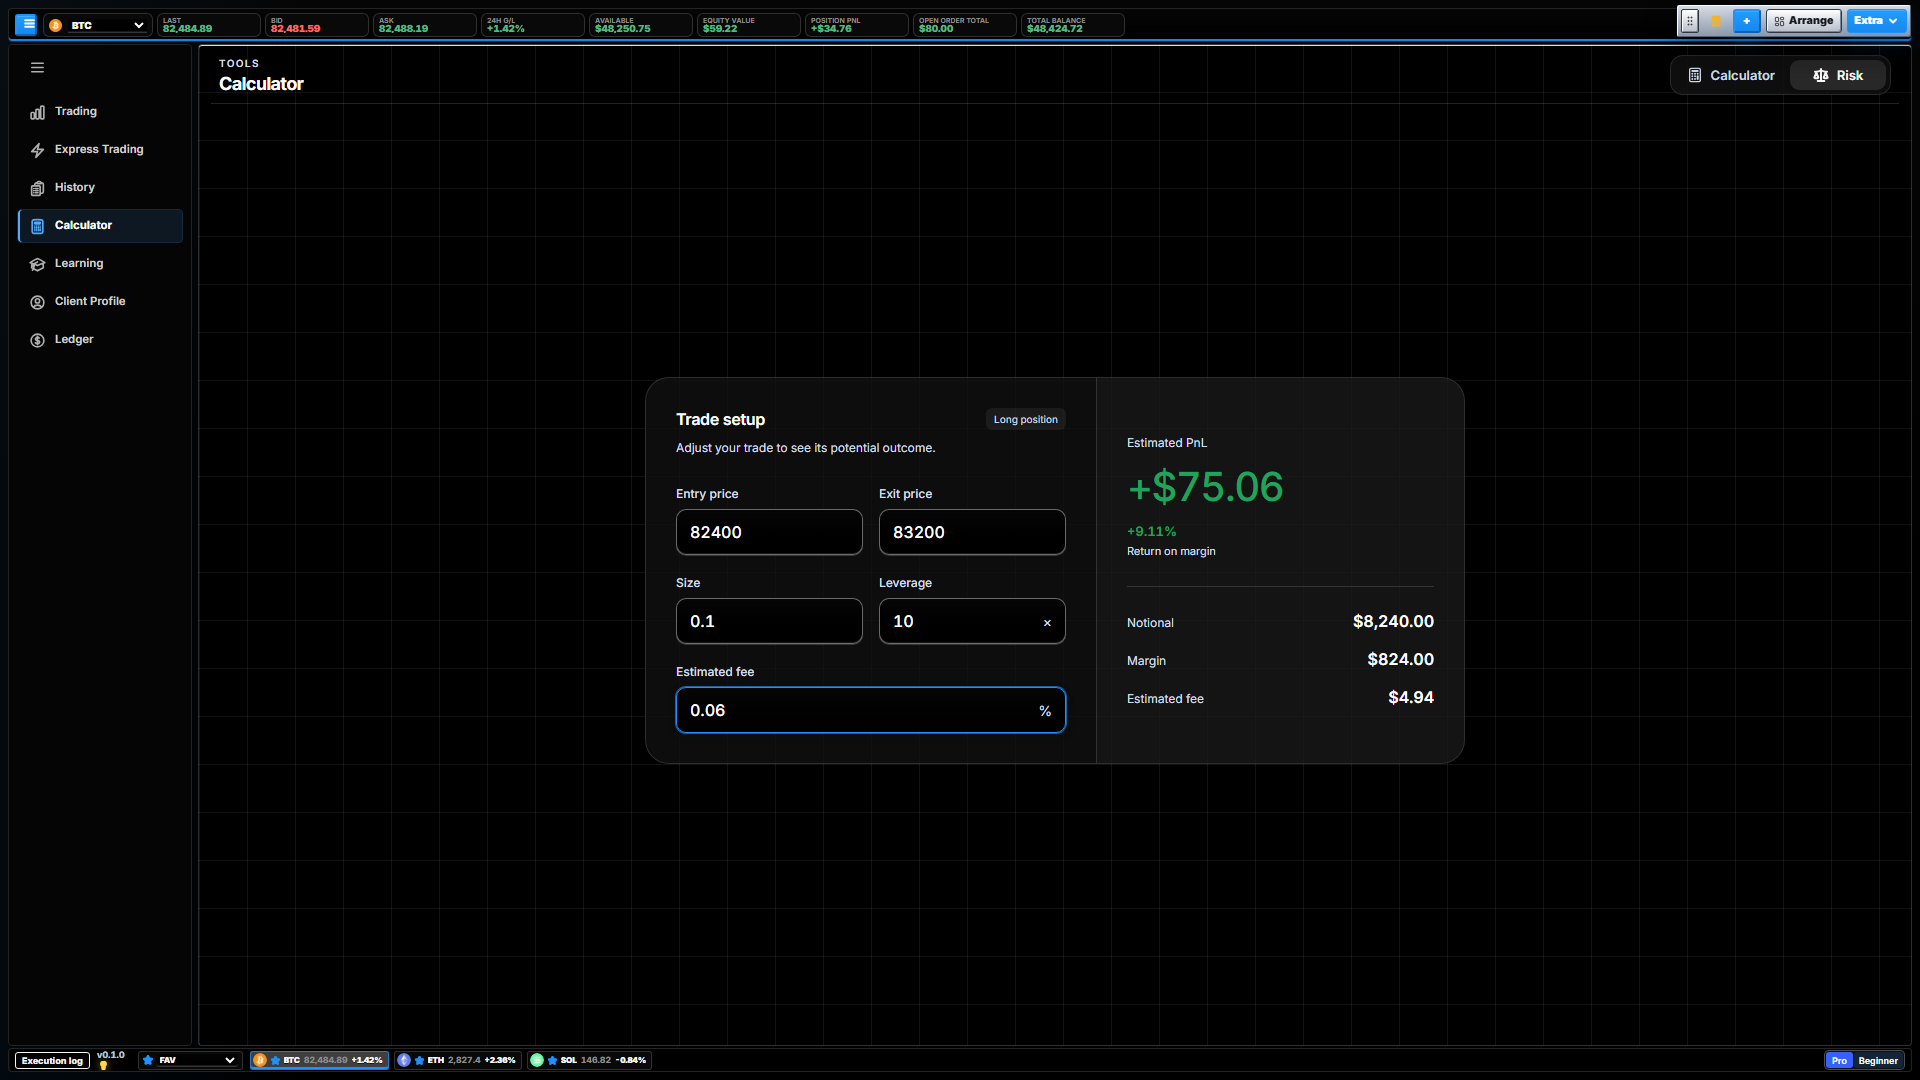Click the ETH favorite star icon

coord(419,1060)
